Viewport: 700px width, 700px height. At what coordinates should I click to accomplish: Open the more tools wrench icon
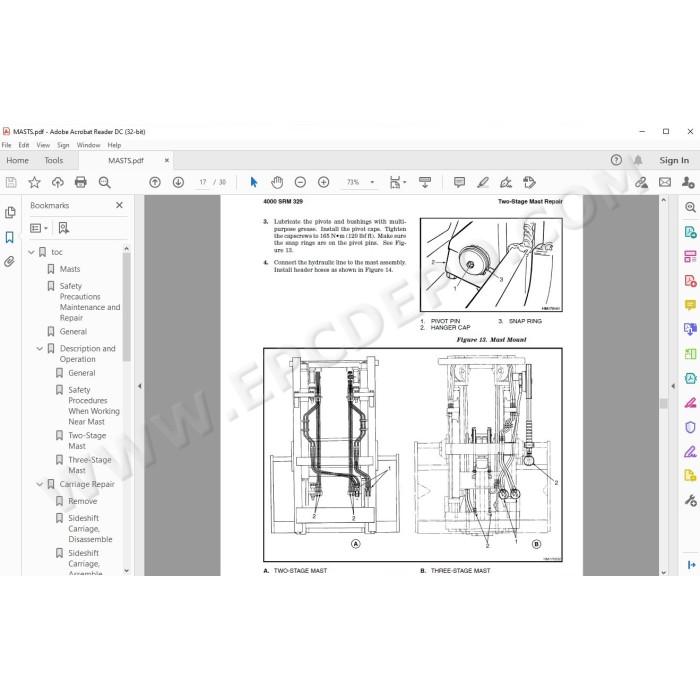click(x=690, y=500)
